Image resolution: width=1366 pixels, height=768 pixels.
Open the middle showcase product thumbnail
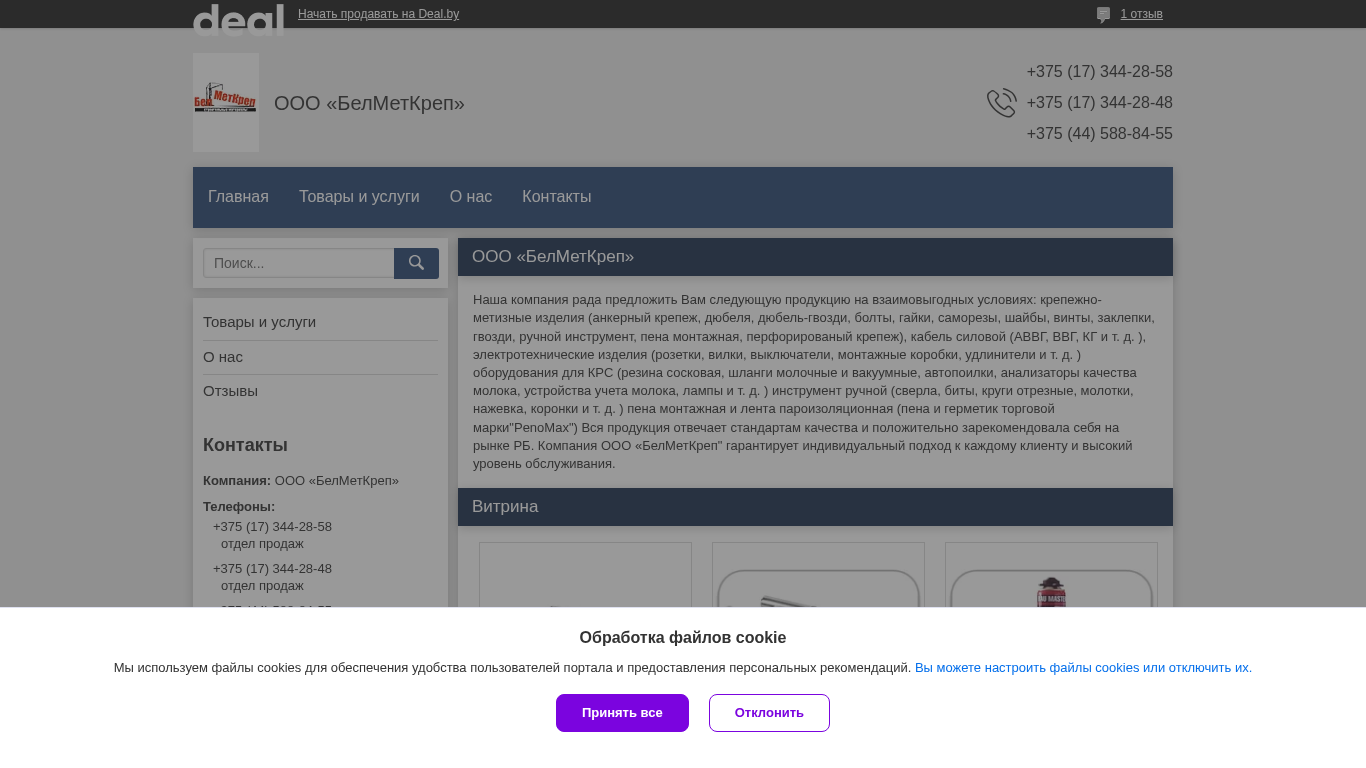[x=818, y=580]
